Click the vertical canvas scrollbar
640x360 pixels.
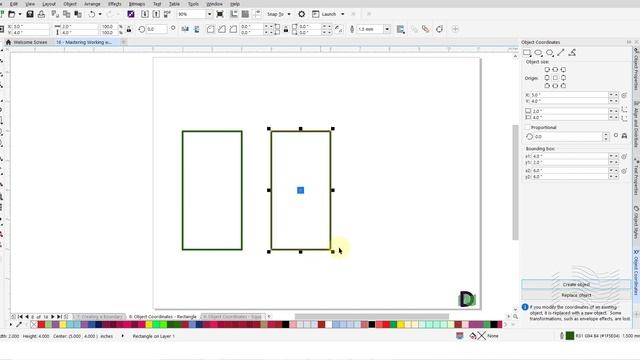tap(516, 182)
